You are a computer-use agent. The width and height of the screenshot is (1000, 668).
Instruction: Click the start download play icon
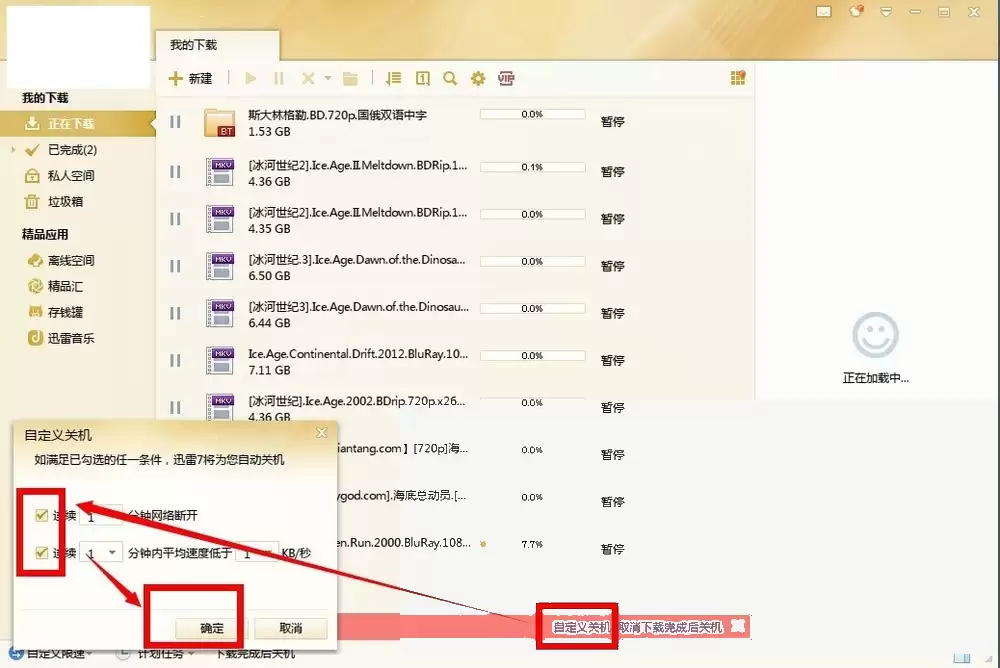[x=251, y=78]
